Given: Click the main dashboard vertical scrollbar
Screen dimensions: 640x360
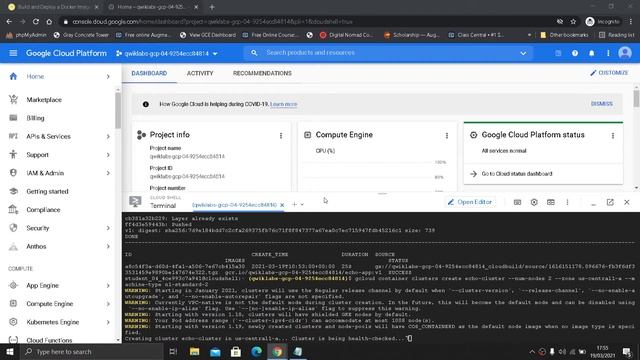Looking at the screenshot, I should tap(636, 99).
